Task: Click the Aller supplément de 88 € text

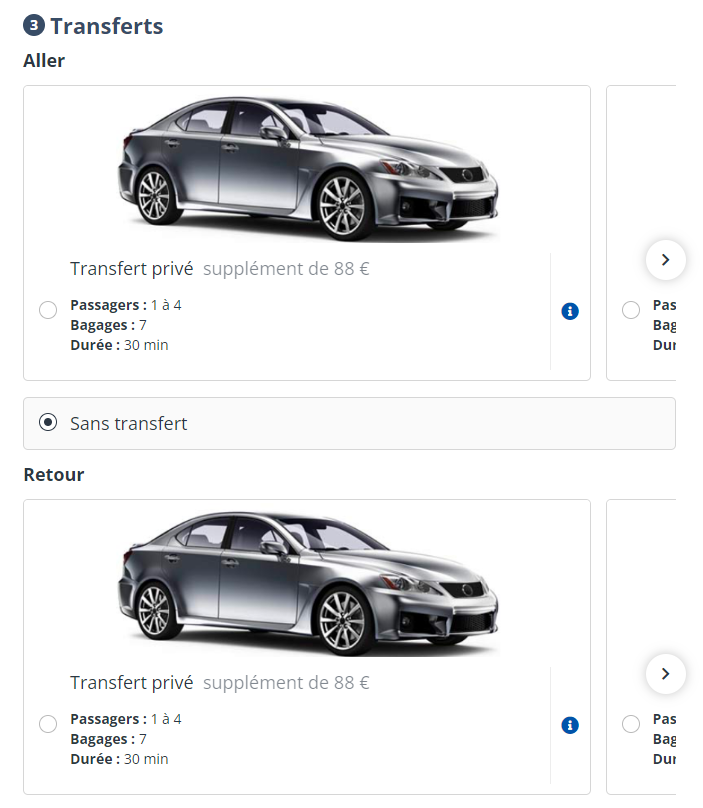Action: click(287, 269)
